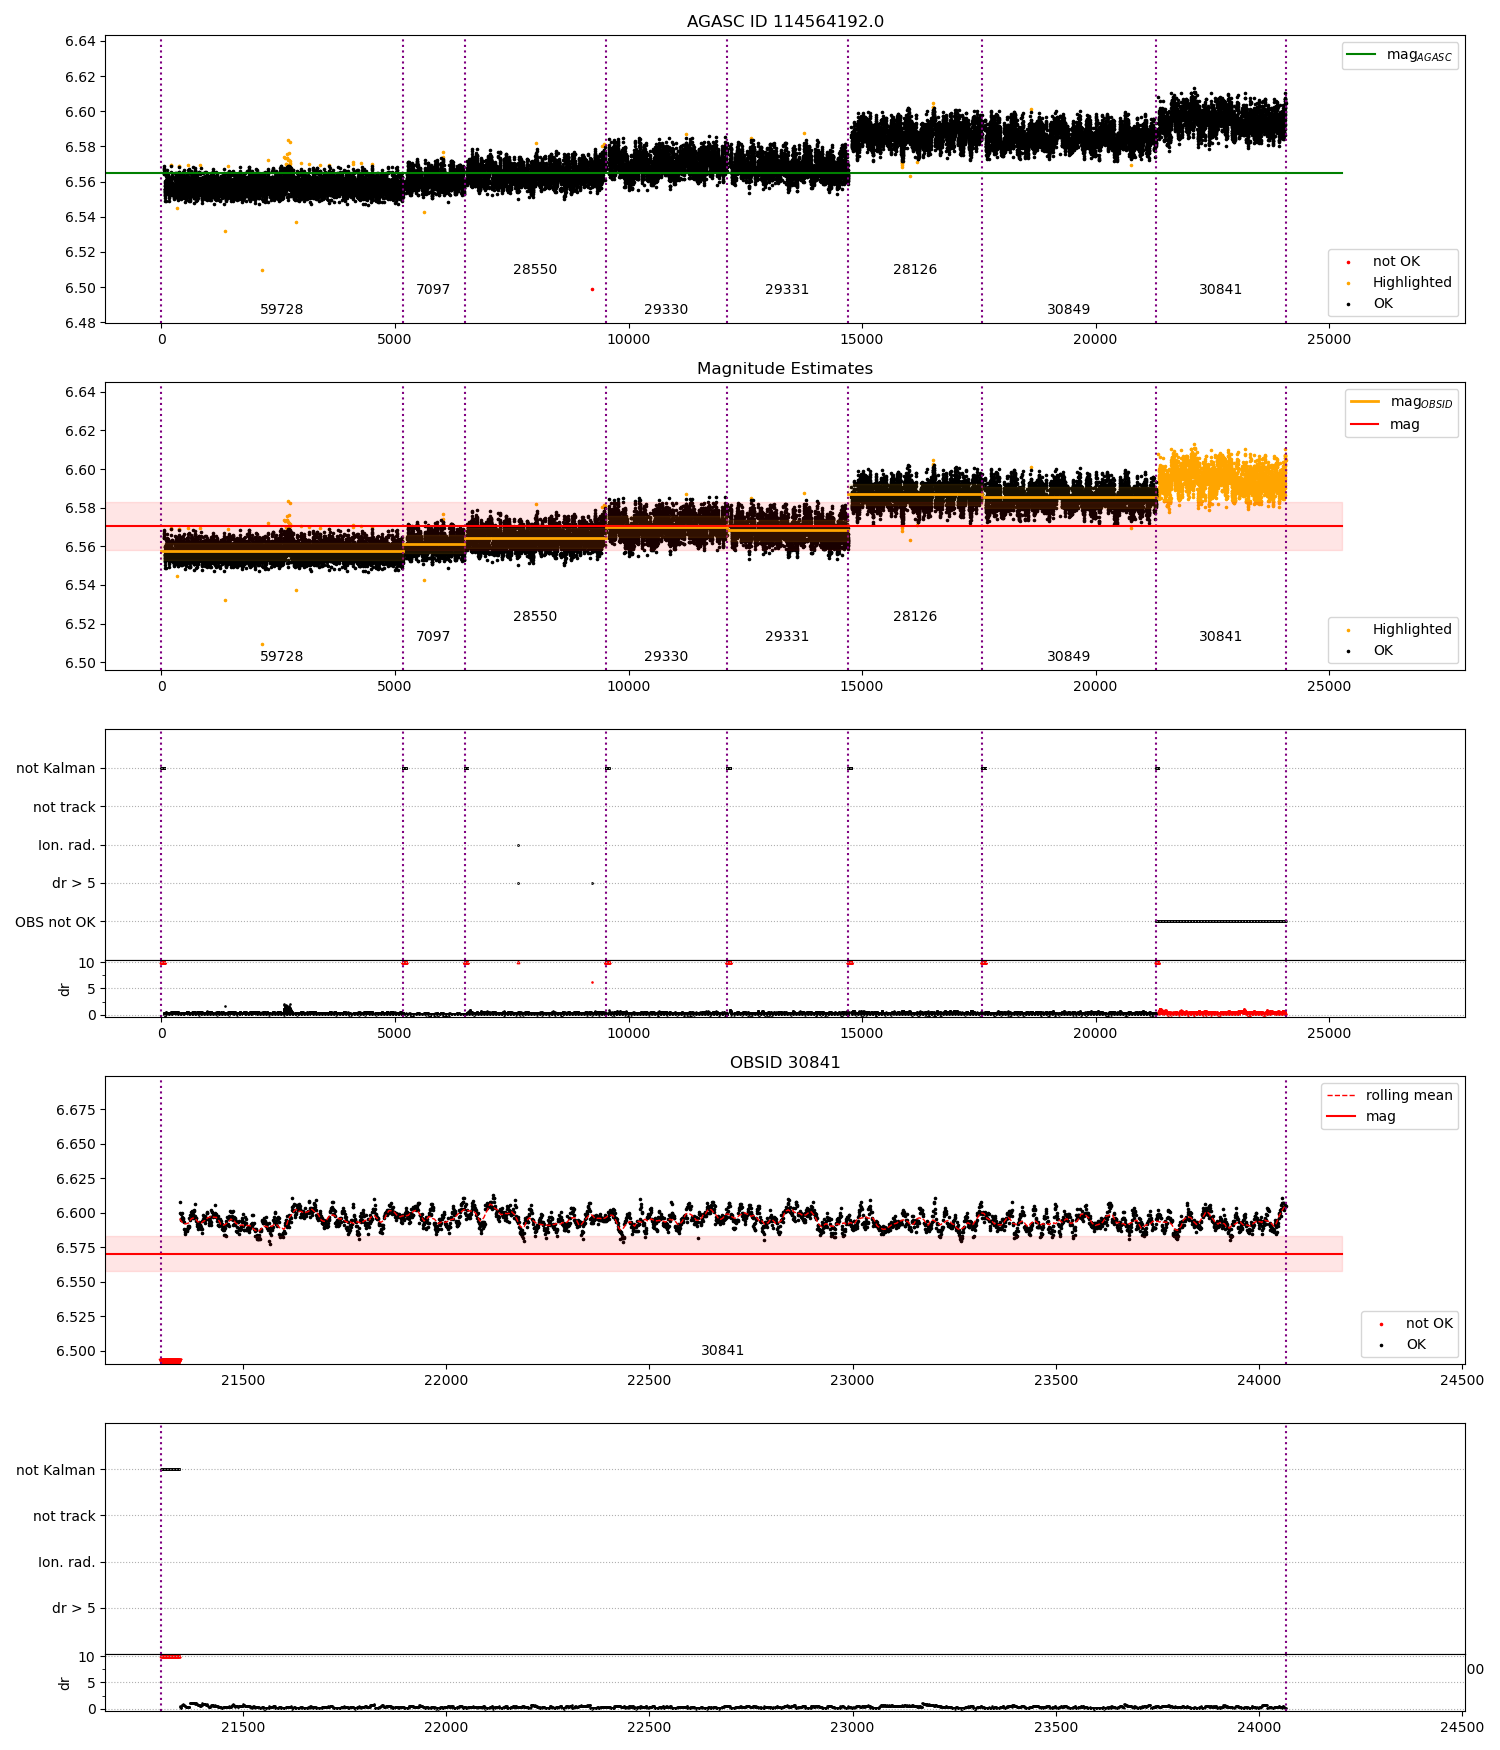
Task: Click obsid label 28126 in AGASC ID plot
Action: [915, 270]
